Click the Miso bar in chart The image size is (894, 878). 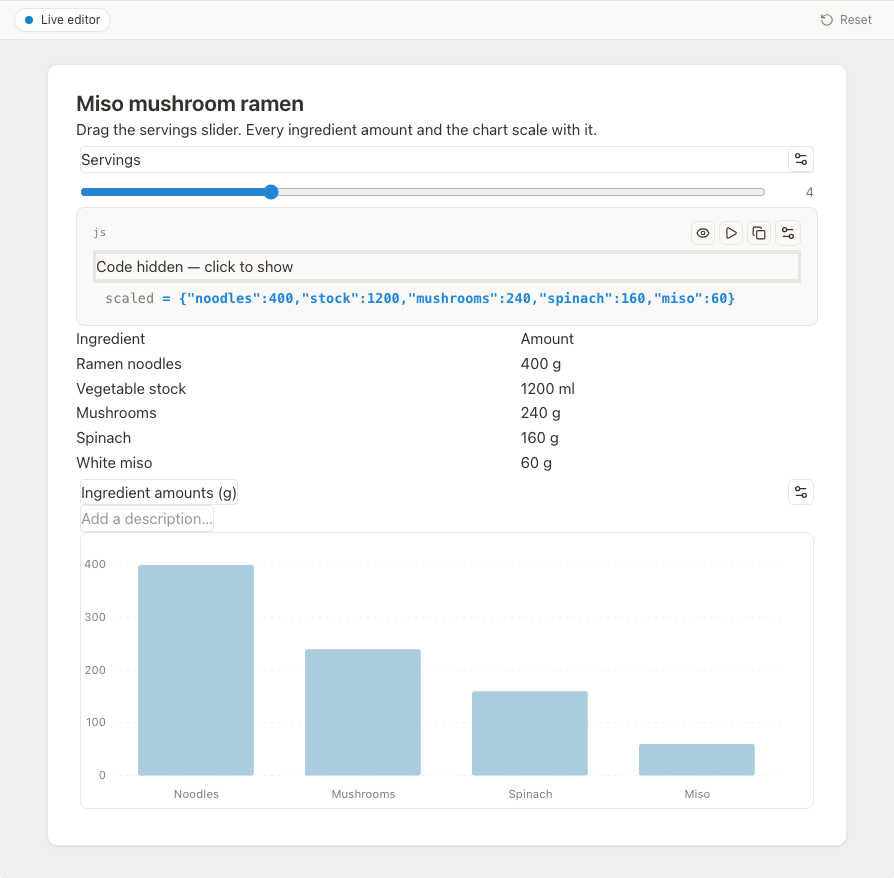tap(697, 759)
